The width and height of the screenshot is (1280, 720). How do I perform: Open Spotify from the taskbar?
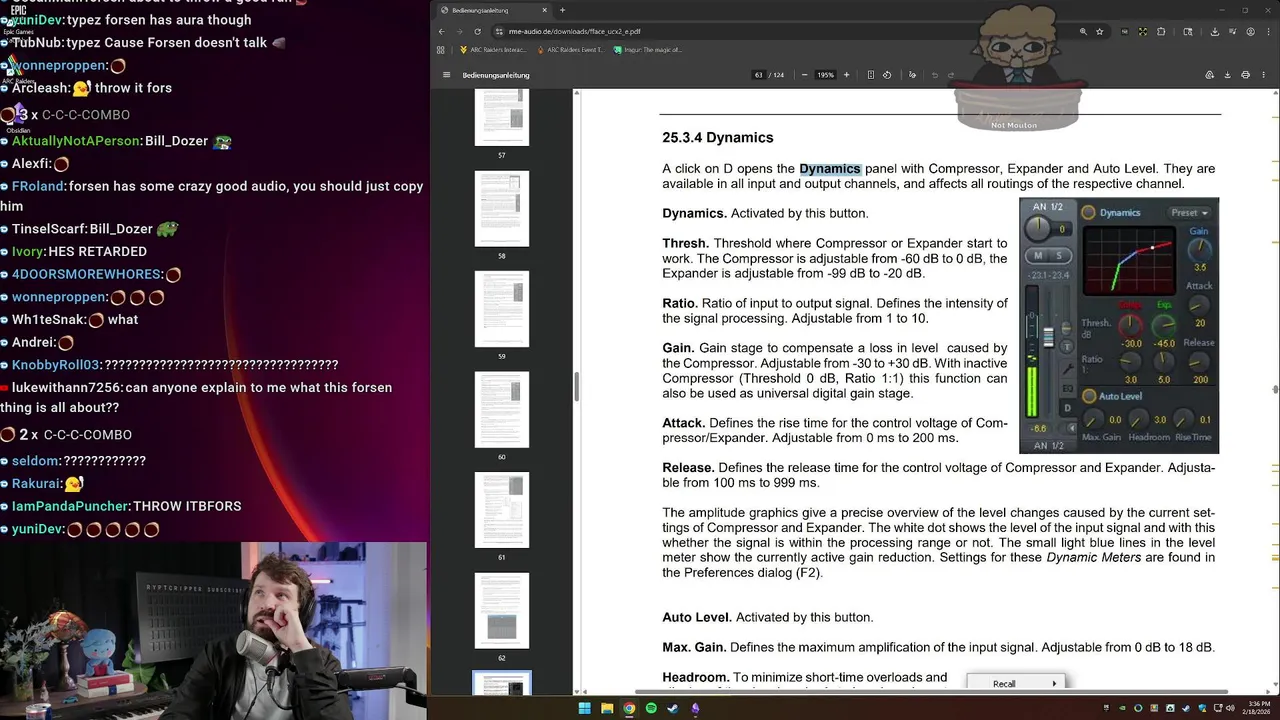coord(651,708)
